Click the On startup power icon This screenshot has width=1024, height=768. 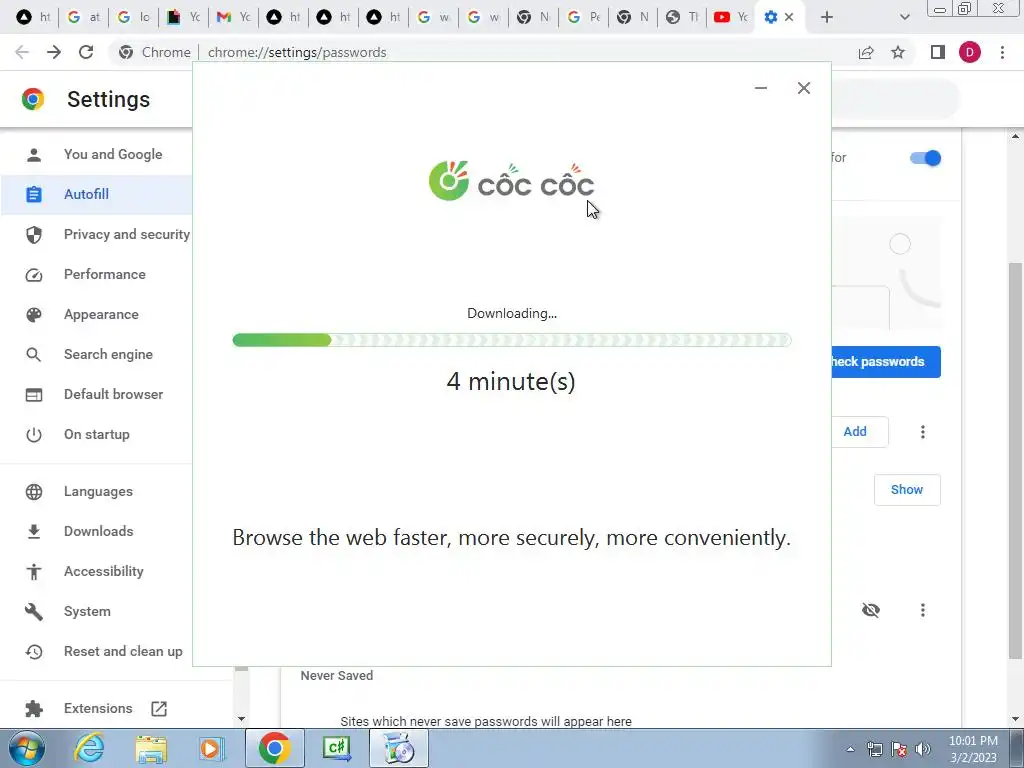[x=34, y=435]
